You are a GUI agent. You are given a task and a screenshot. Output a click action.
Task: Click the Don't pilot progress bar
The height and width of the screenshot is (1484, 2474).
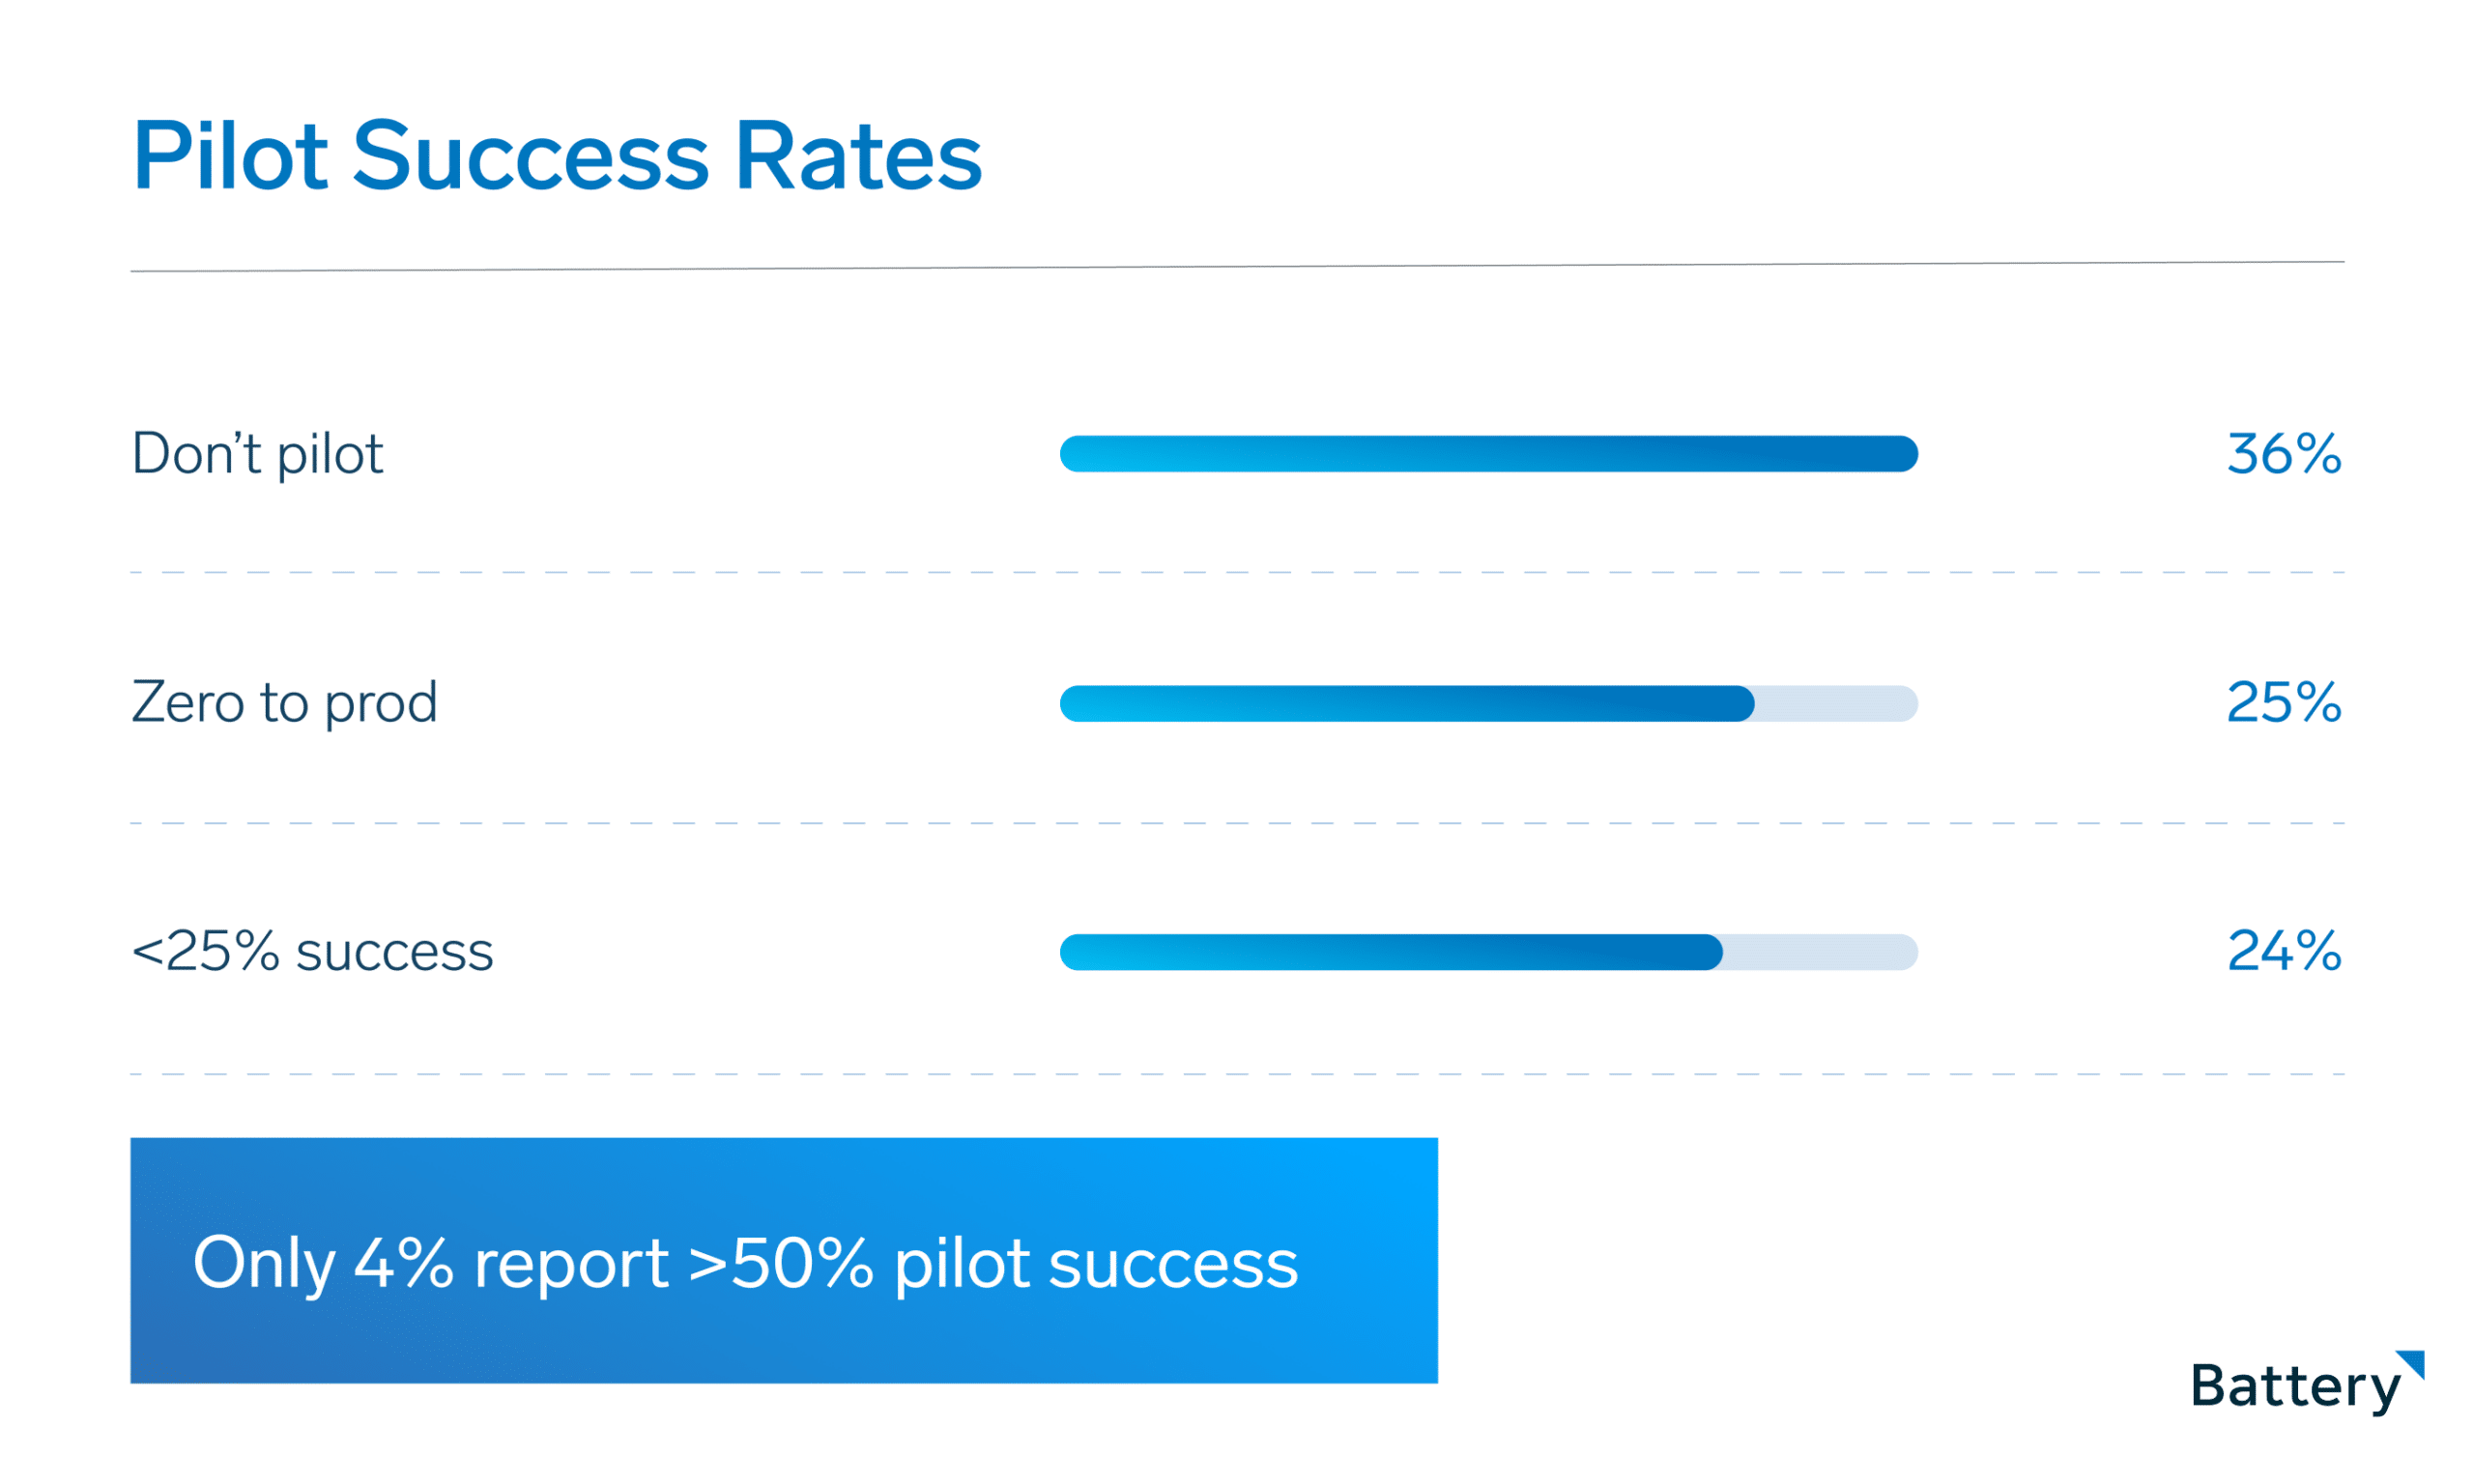tap(1488, 454)
